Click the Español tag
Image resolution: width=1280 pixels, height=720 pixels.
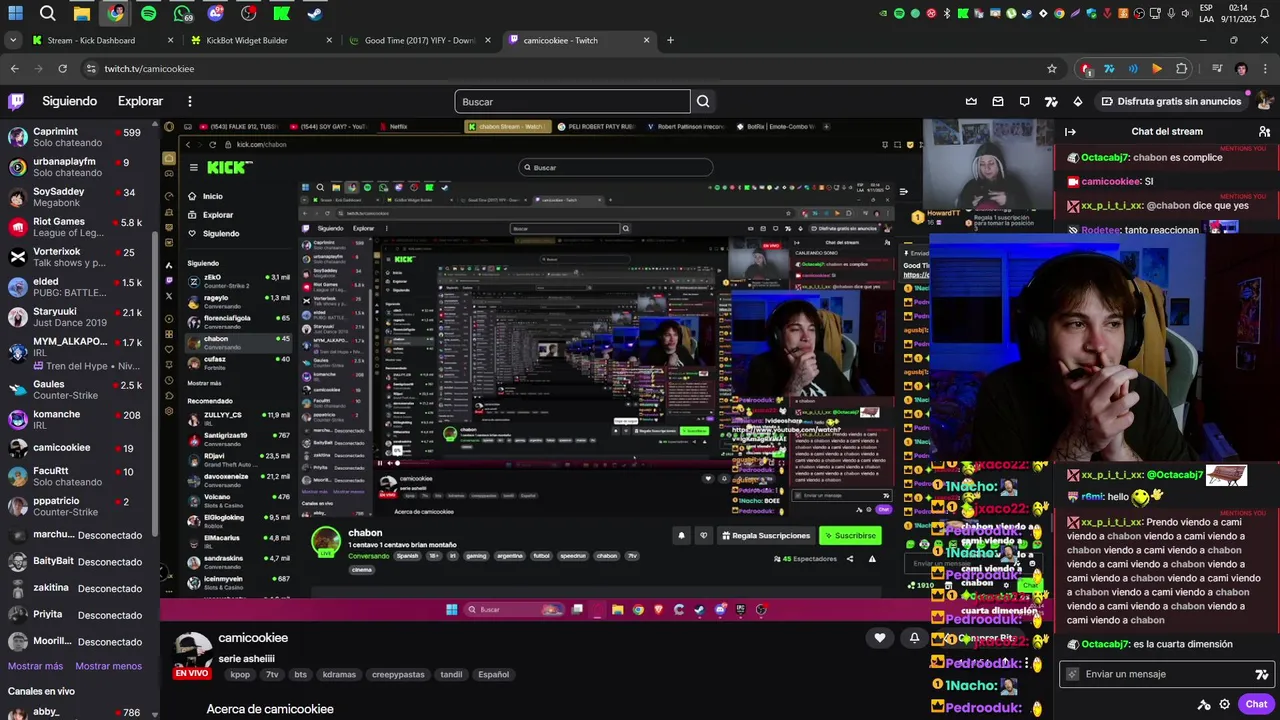pos(493,675)
